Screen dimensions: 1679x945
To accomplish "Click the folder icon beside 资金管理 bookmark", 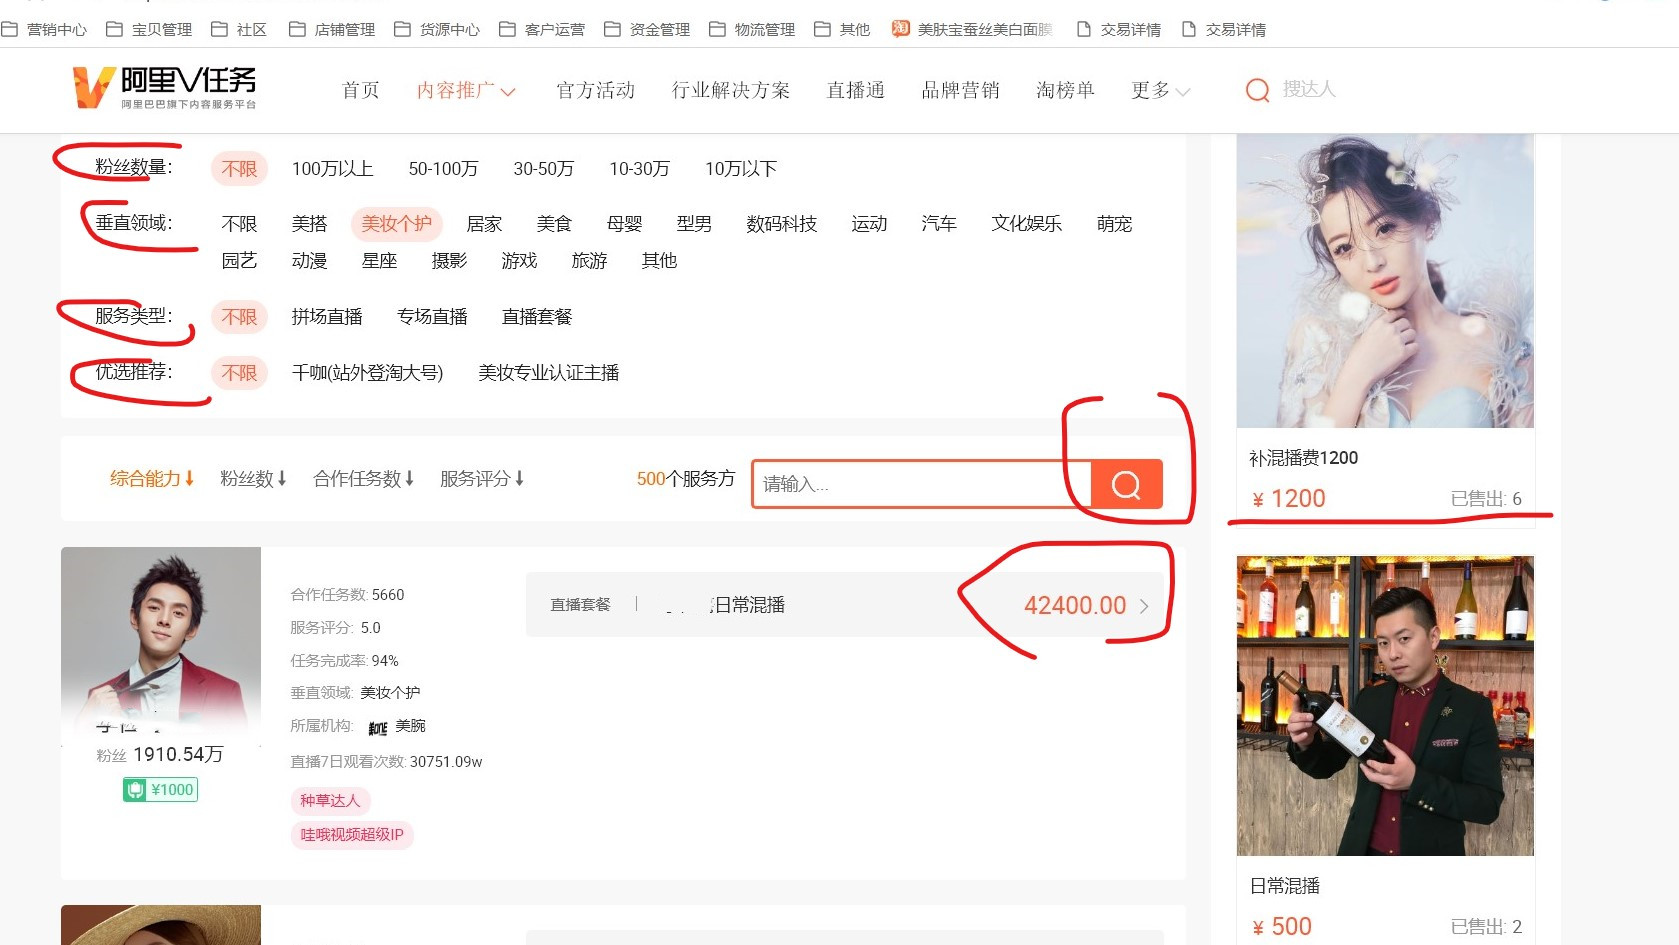I will 611,29.
